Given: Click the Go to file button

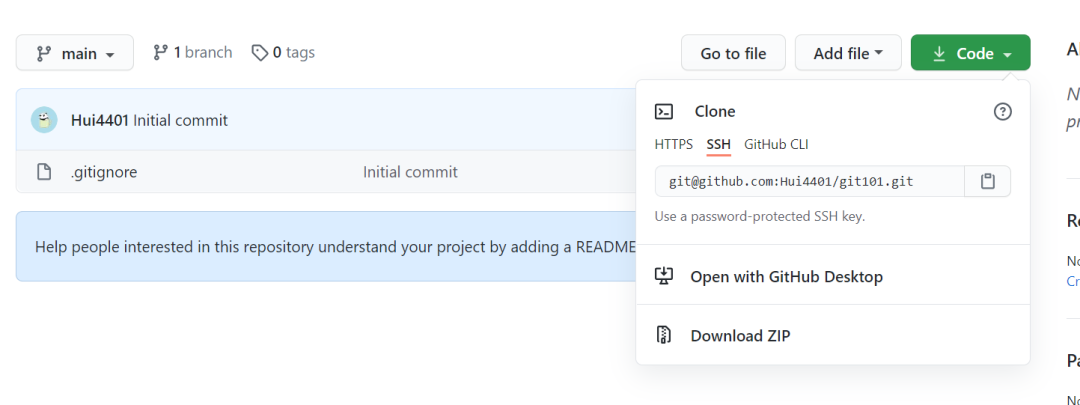Looking at the screenshot, I should [x=734, y=53].
